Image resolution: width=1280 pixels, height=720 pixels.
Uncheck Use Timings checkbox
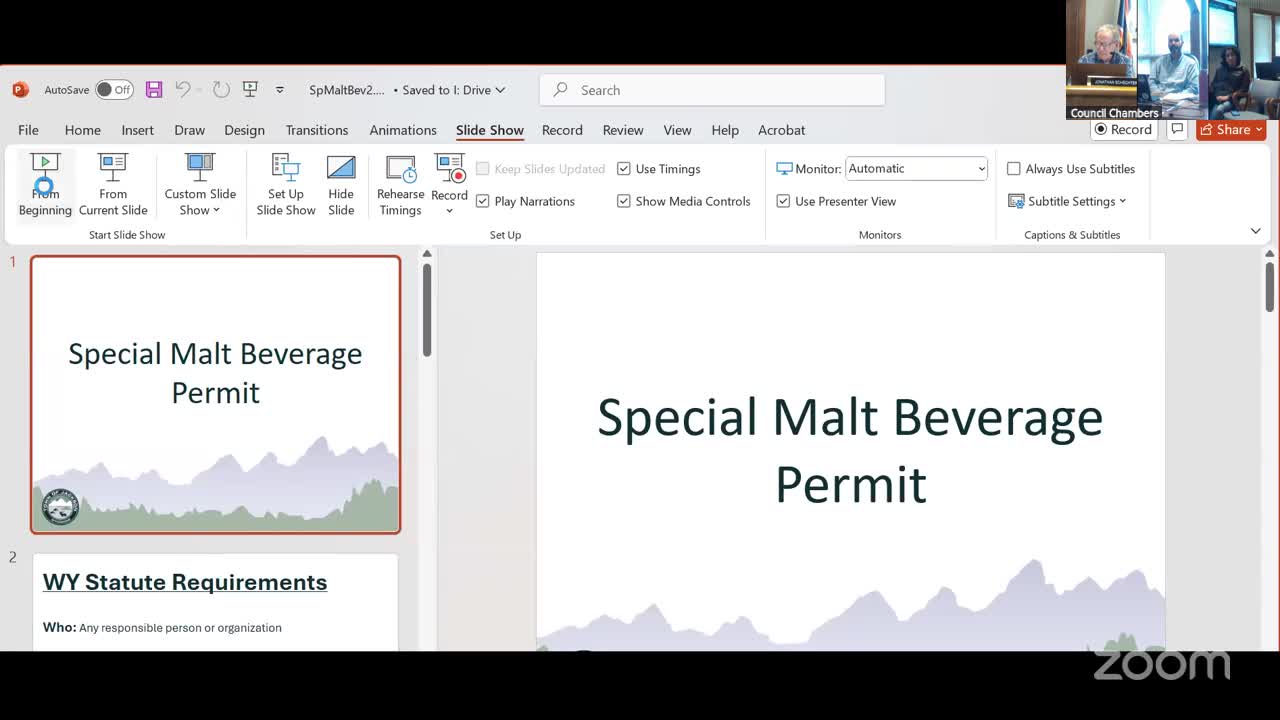[x=624, y=169]
